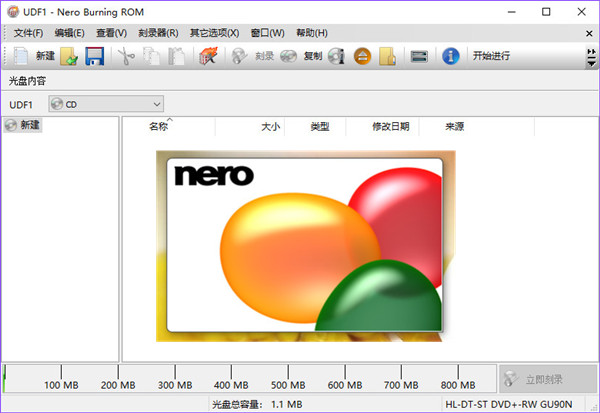The width and height of the screenshot is (600, 413).
Task: Open the CD disc type dropdown
Action: [x=106, y=103]
